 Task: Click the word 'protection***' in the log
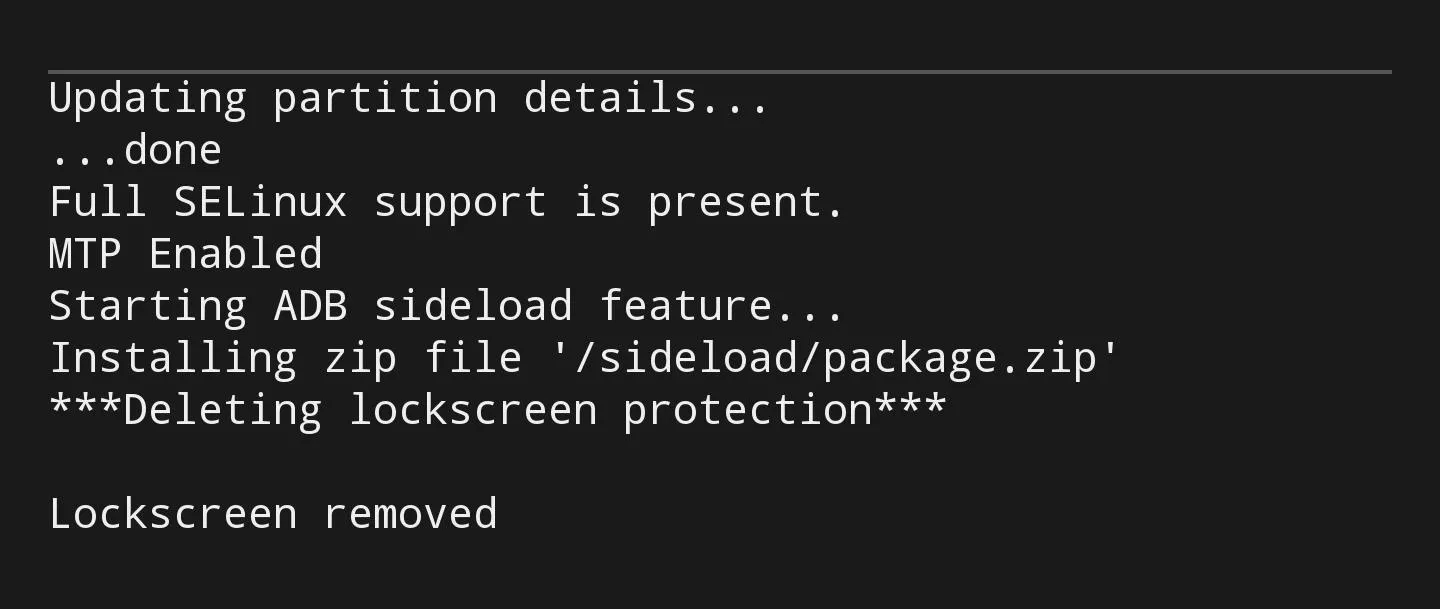pyautogui.click(x=785, y=412)
